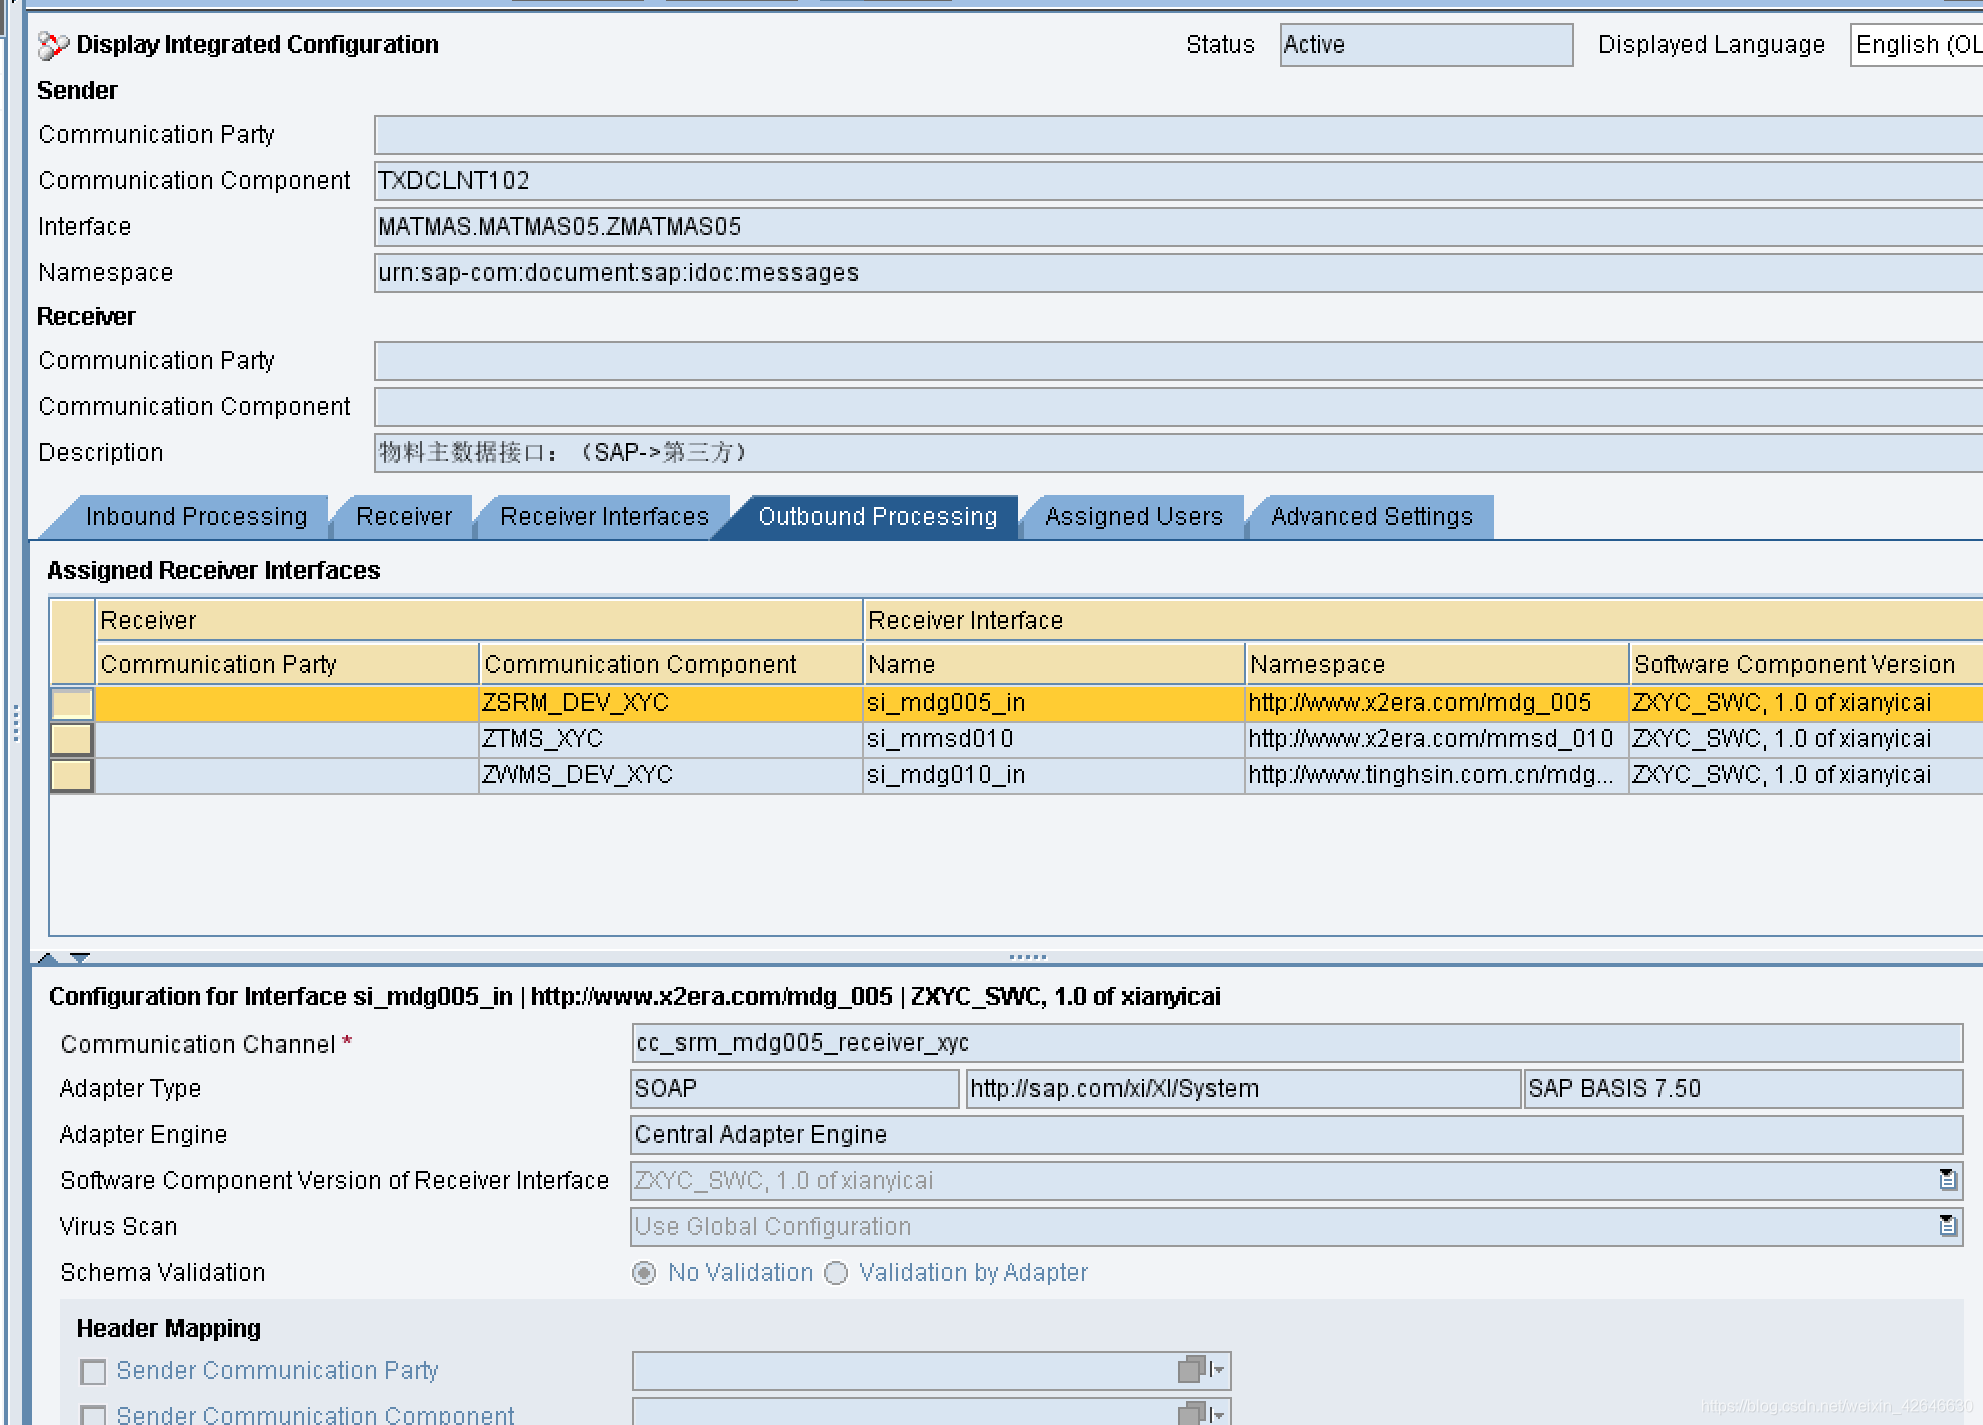Click the copy icon beside Sender Communication Component field
The width and height of the screenshot is (1983, 1425).
tap(1190, 1413)
